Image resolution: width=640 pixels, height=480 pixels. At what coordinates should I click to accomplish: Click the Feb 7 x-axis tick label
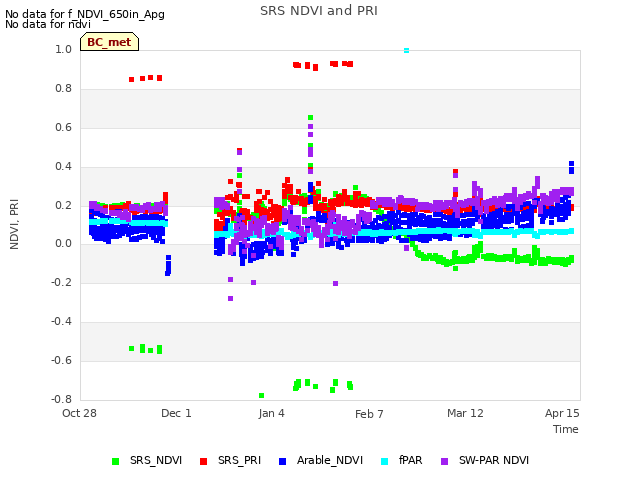(369, 414)
